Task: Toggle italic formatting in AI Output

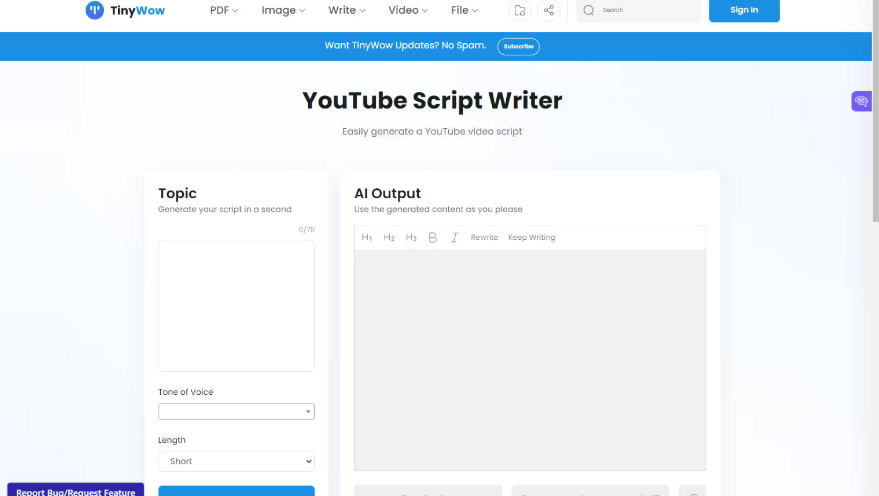Action: click(454, 238)
